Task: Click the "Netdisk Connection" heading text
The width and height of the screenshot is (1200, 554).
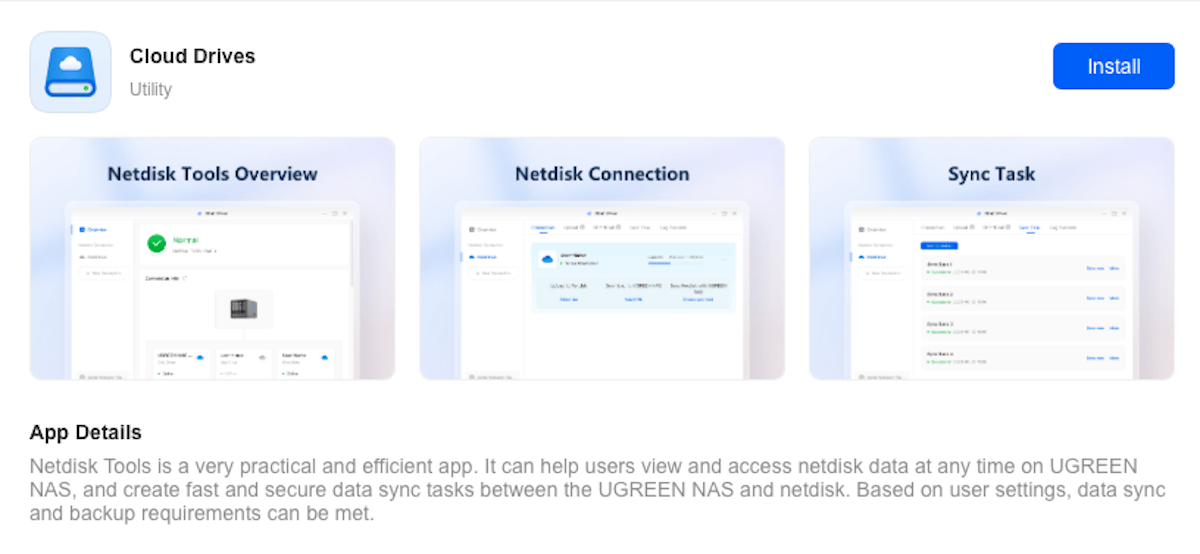Action: [602, 174]
